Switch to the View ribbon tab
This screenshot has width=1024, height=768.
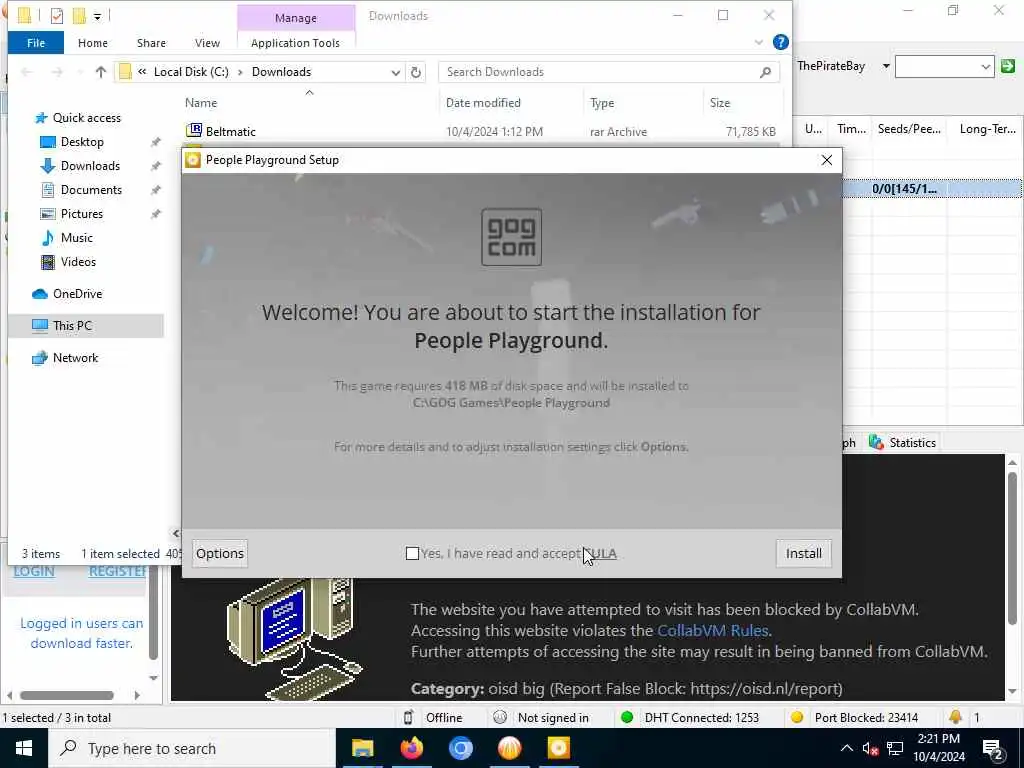[x=207, y=43]
